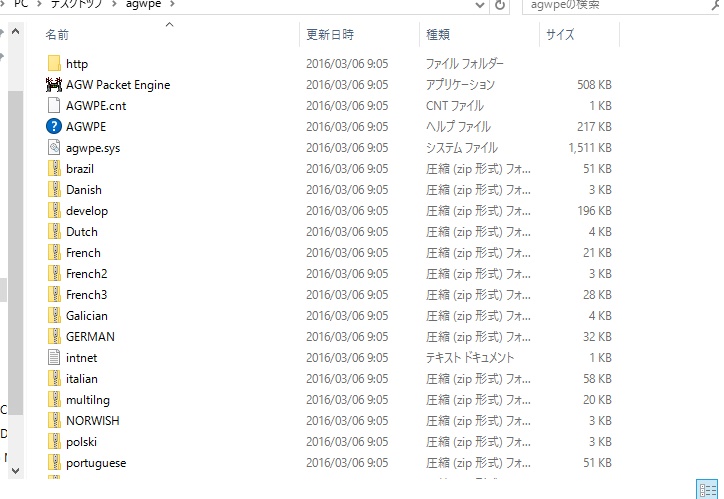Expand the chevron between デスクトップ and agwpe in path
Screen dimensions: 724x499
coord(114,5)
